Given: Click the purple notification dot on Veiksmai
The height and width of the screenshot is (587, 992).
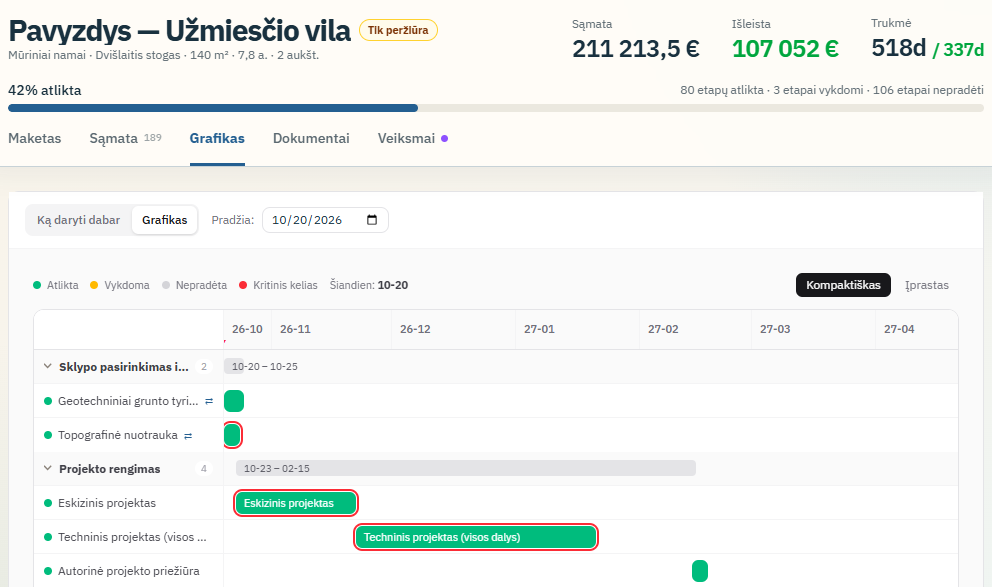Looking at the screenshot, I should [445, 139].
